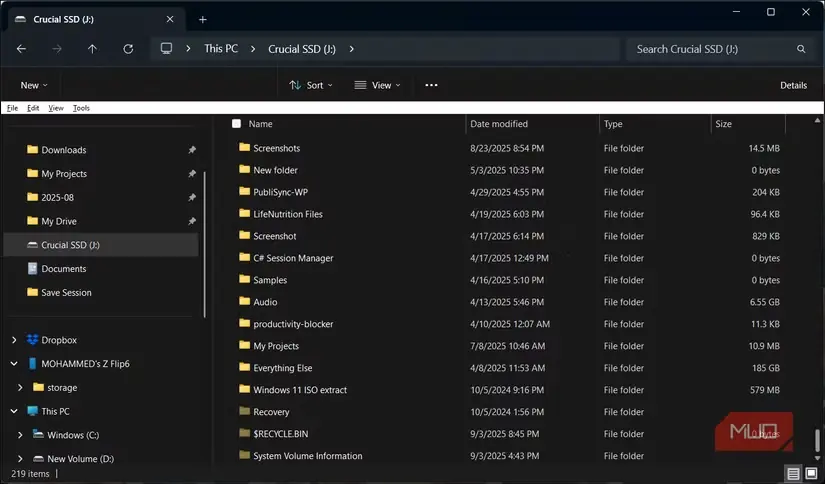Switch to large thumbnails view icon
Viewport: 825px width, 484px height.
click(x=811, y=473)
